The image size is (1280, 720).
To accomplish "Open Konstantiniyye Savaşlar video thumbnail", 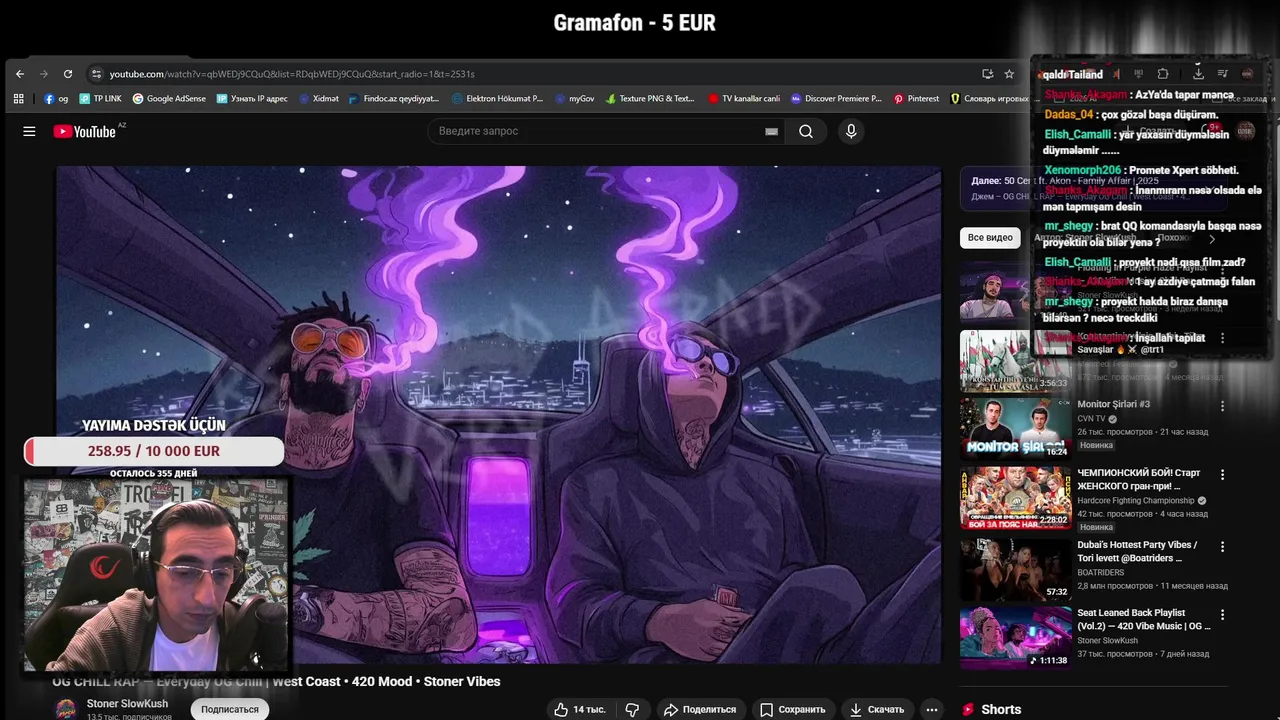I will click(1015, 361).
